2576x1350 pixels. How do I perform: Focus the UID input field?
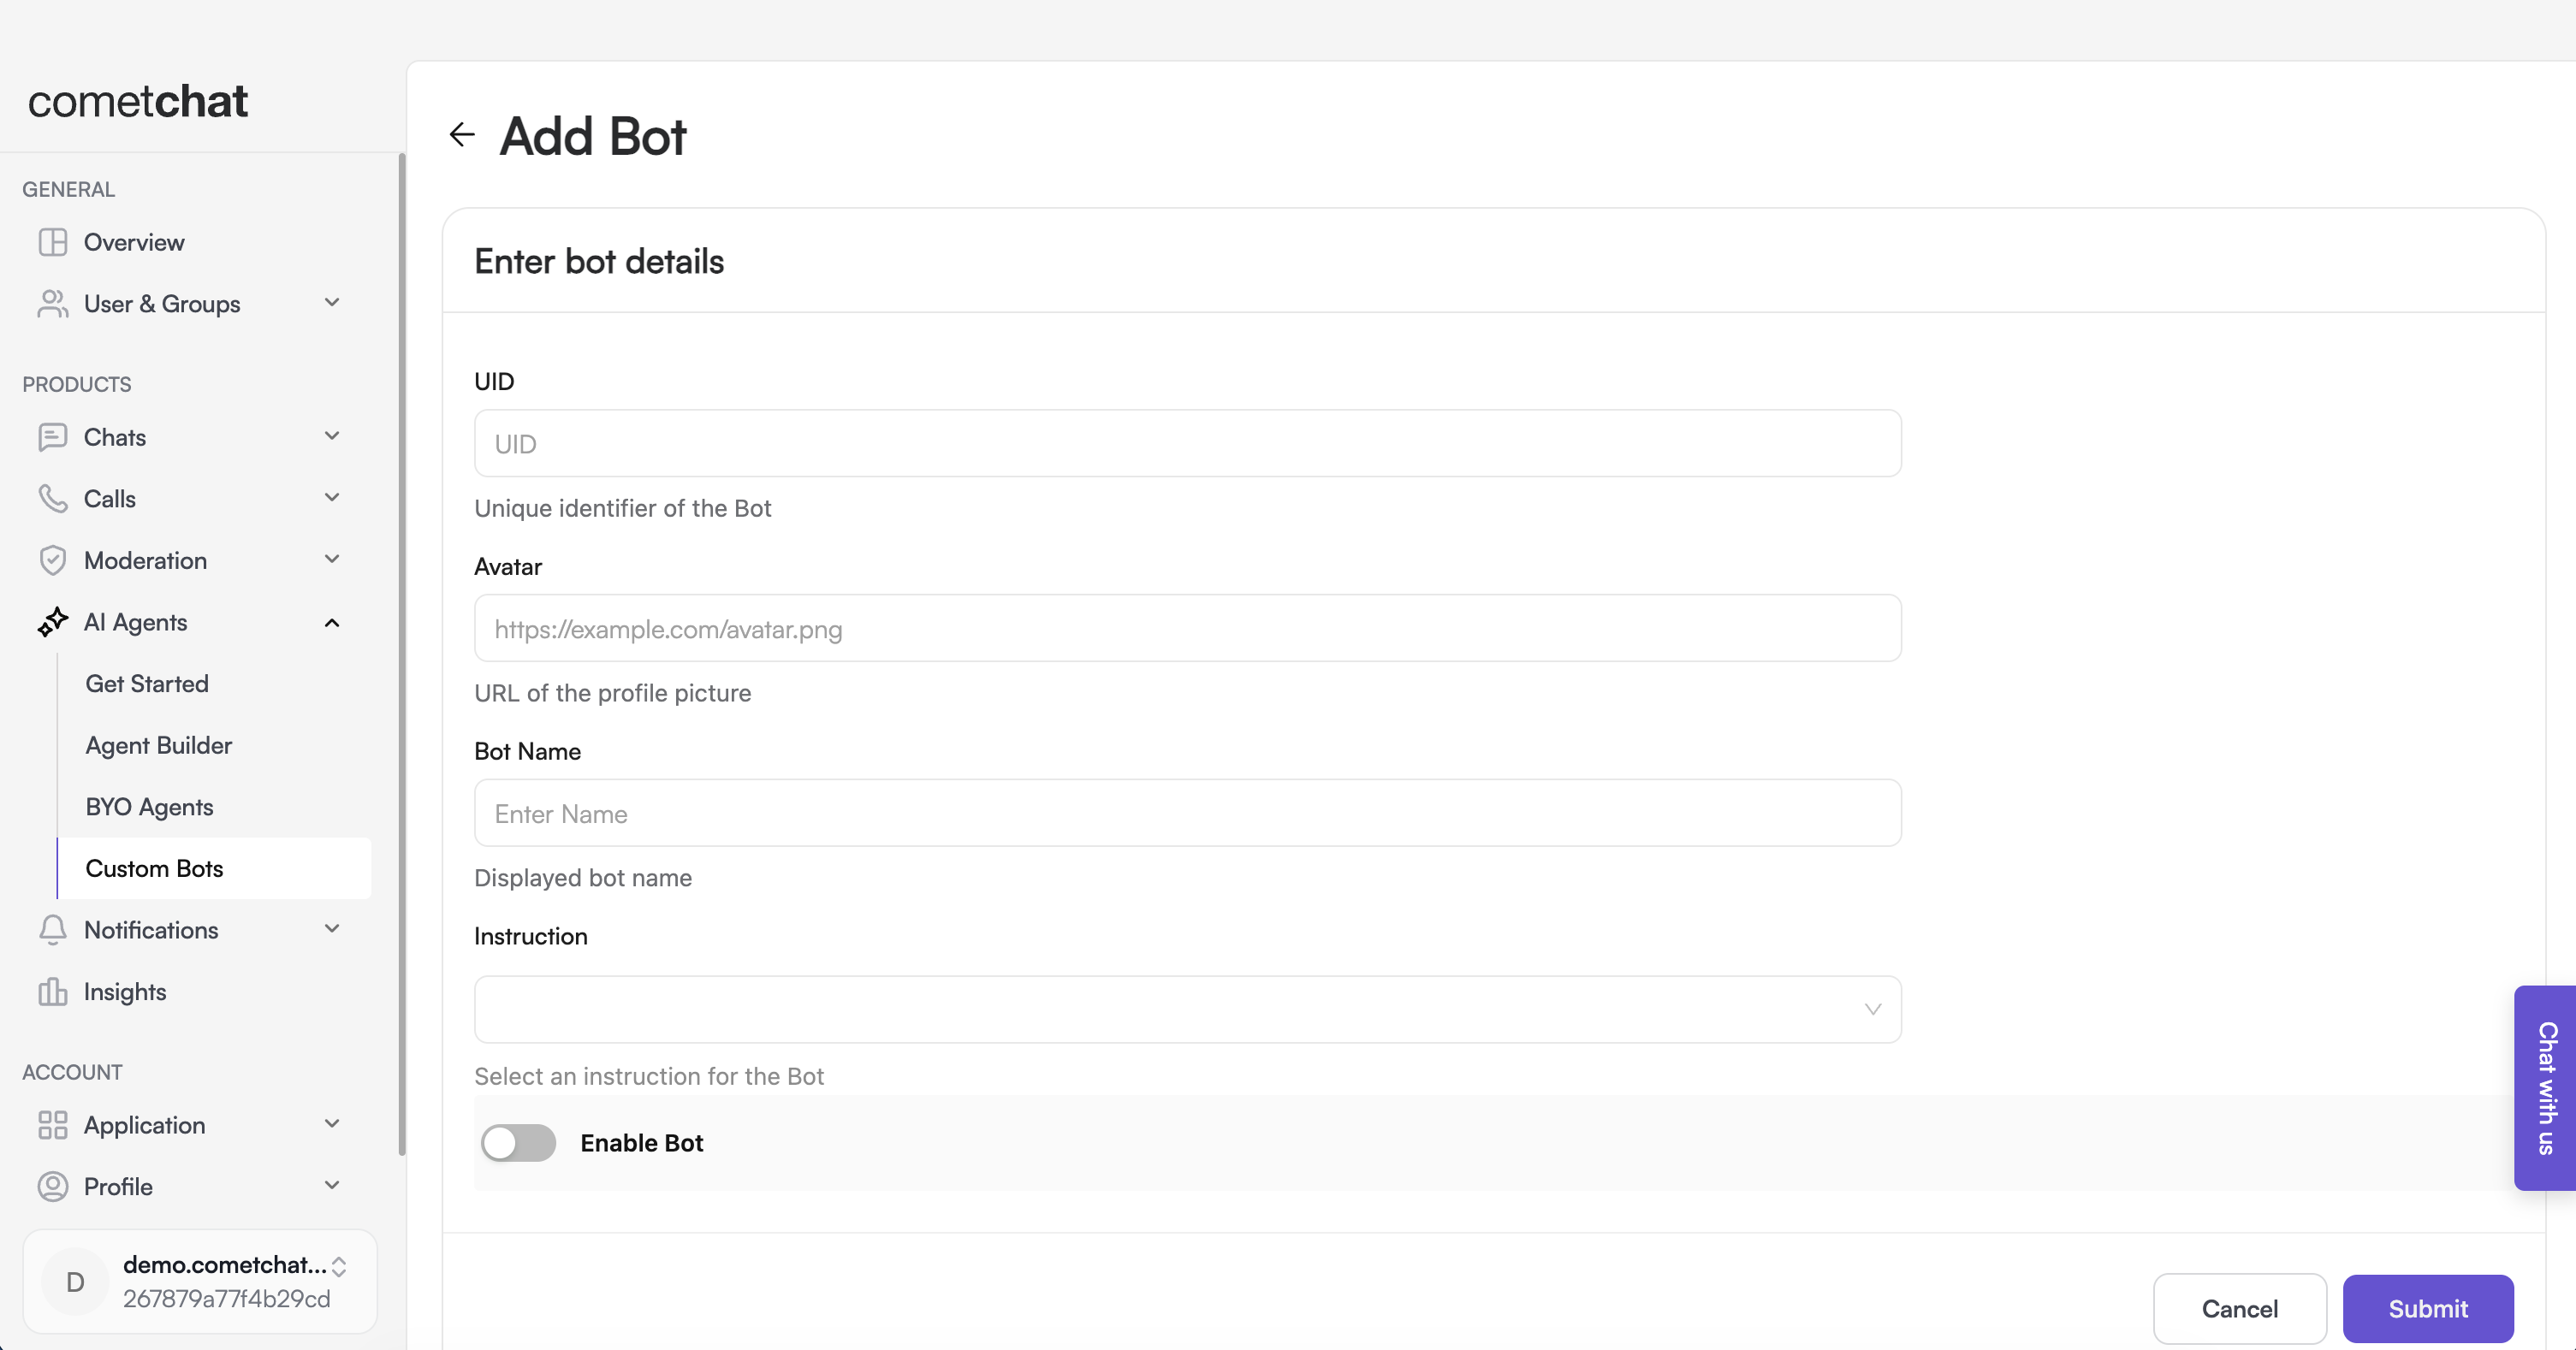tap(1187, 443)
